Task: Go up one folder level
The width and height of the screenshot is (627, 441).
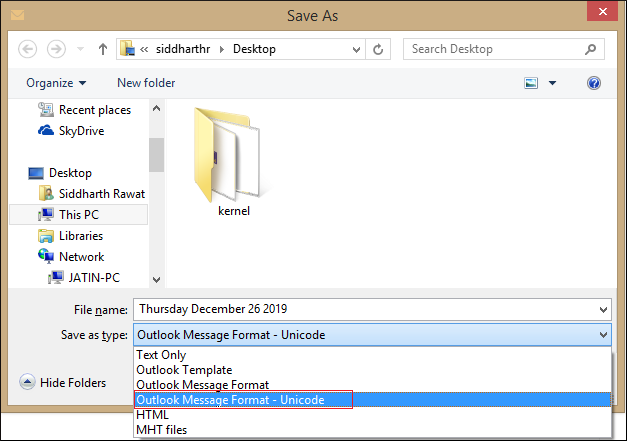Action: [x=103, y=49]
